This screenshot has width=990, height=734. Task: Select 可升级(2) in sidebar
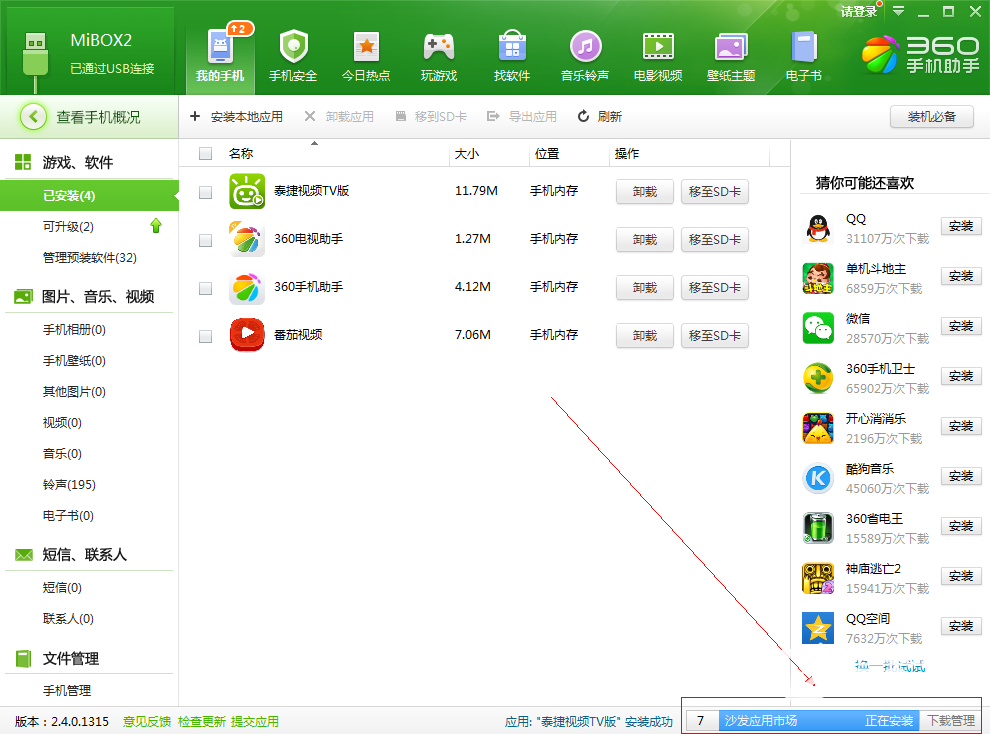(x=68, y=227)
